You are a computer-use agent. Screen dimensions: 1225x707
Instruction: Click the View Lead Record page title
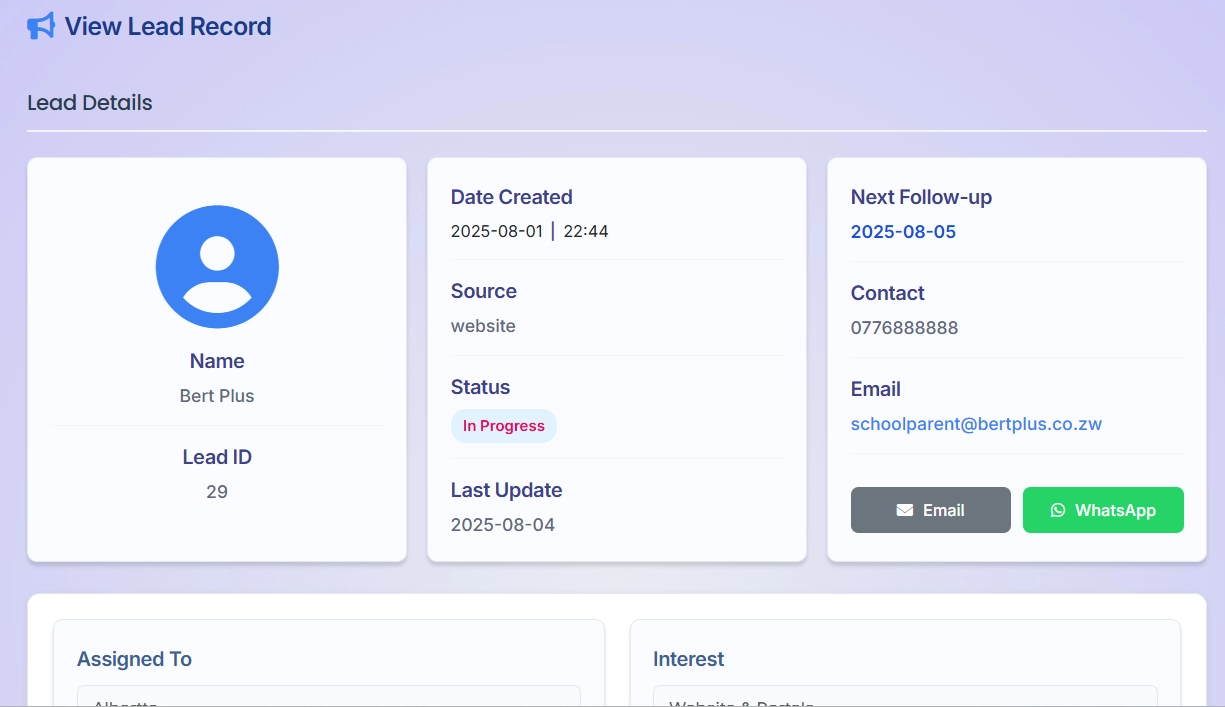click(x=168, y=26)
